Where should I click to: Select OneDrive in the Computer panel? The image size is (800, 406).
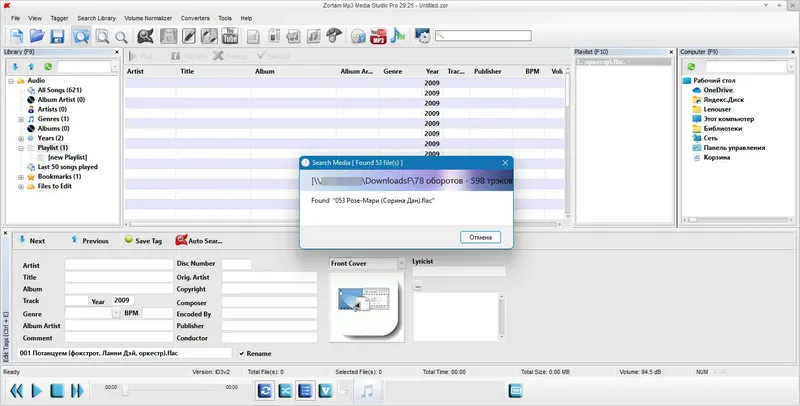(x=718, y=90)
